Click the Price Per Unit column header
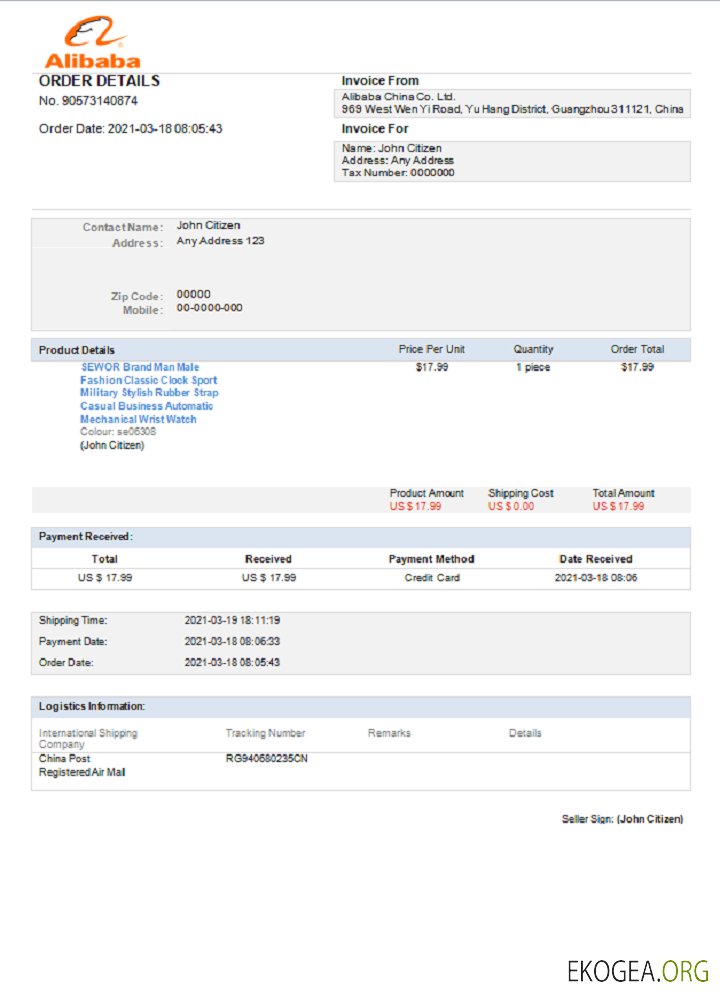This screenshot has height=1000, width=720. point(431,350)
